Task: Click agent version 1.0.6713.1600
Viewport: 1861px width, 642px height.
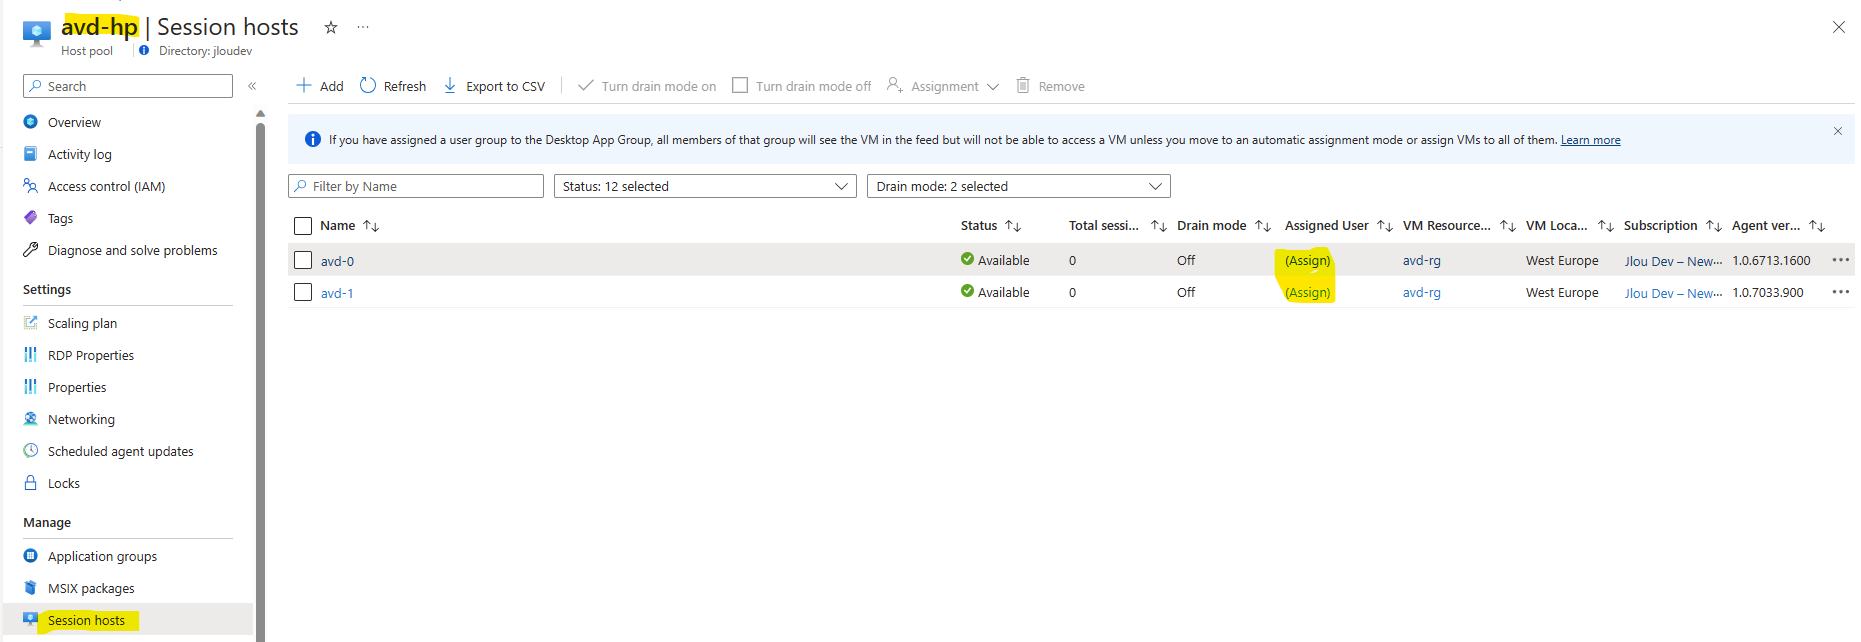Action: point(1771,261)
